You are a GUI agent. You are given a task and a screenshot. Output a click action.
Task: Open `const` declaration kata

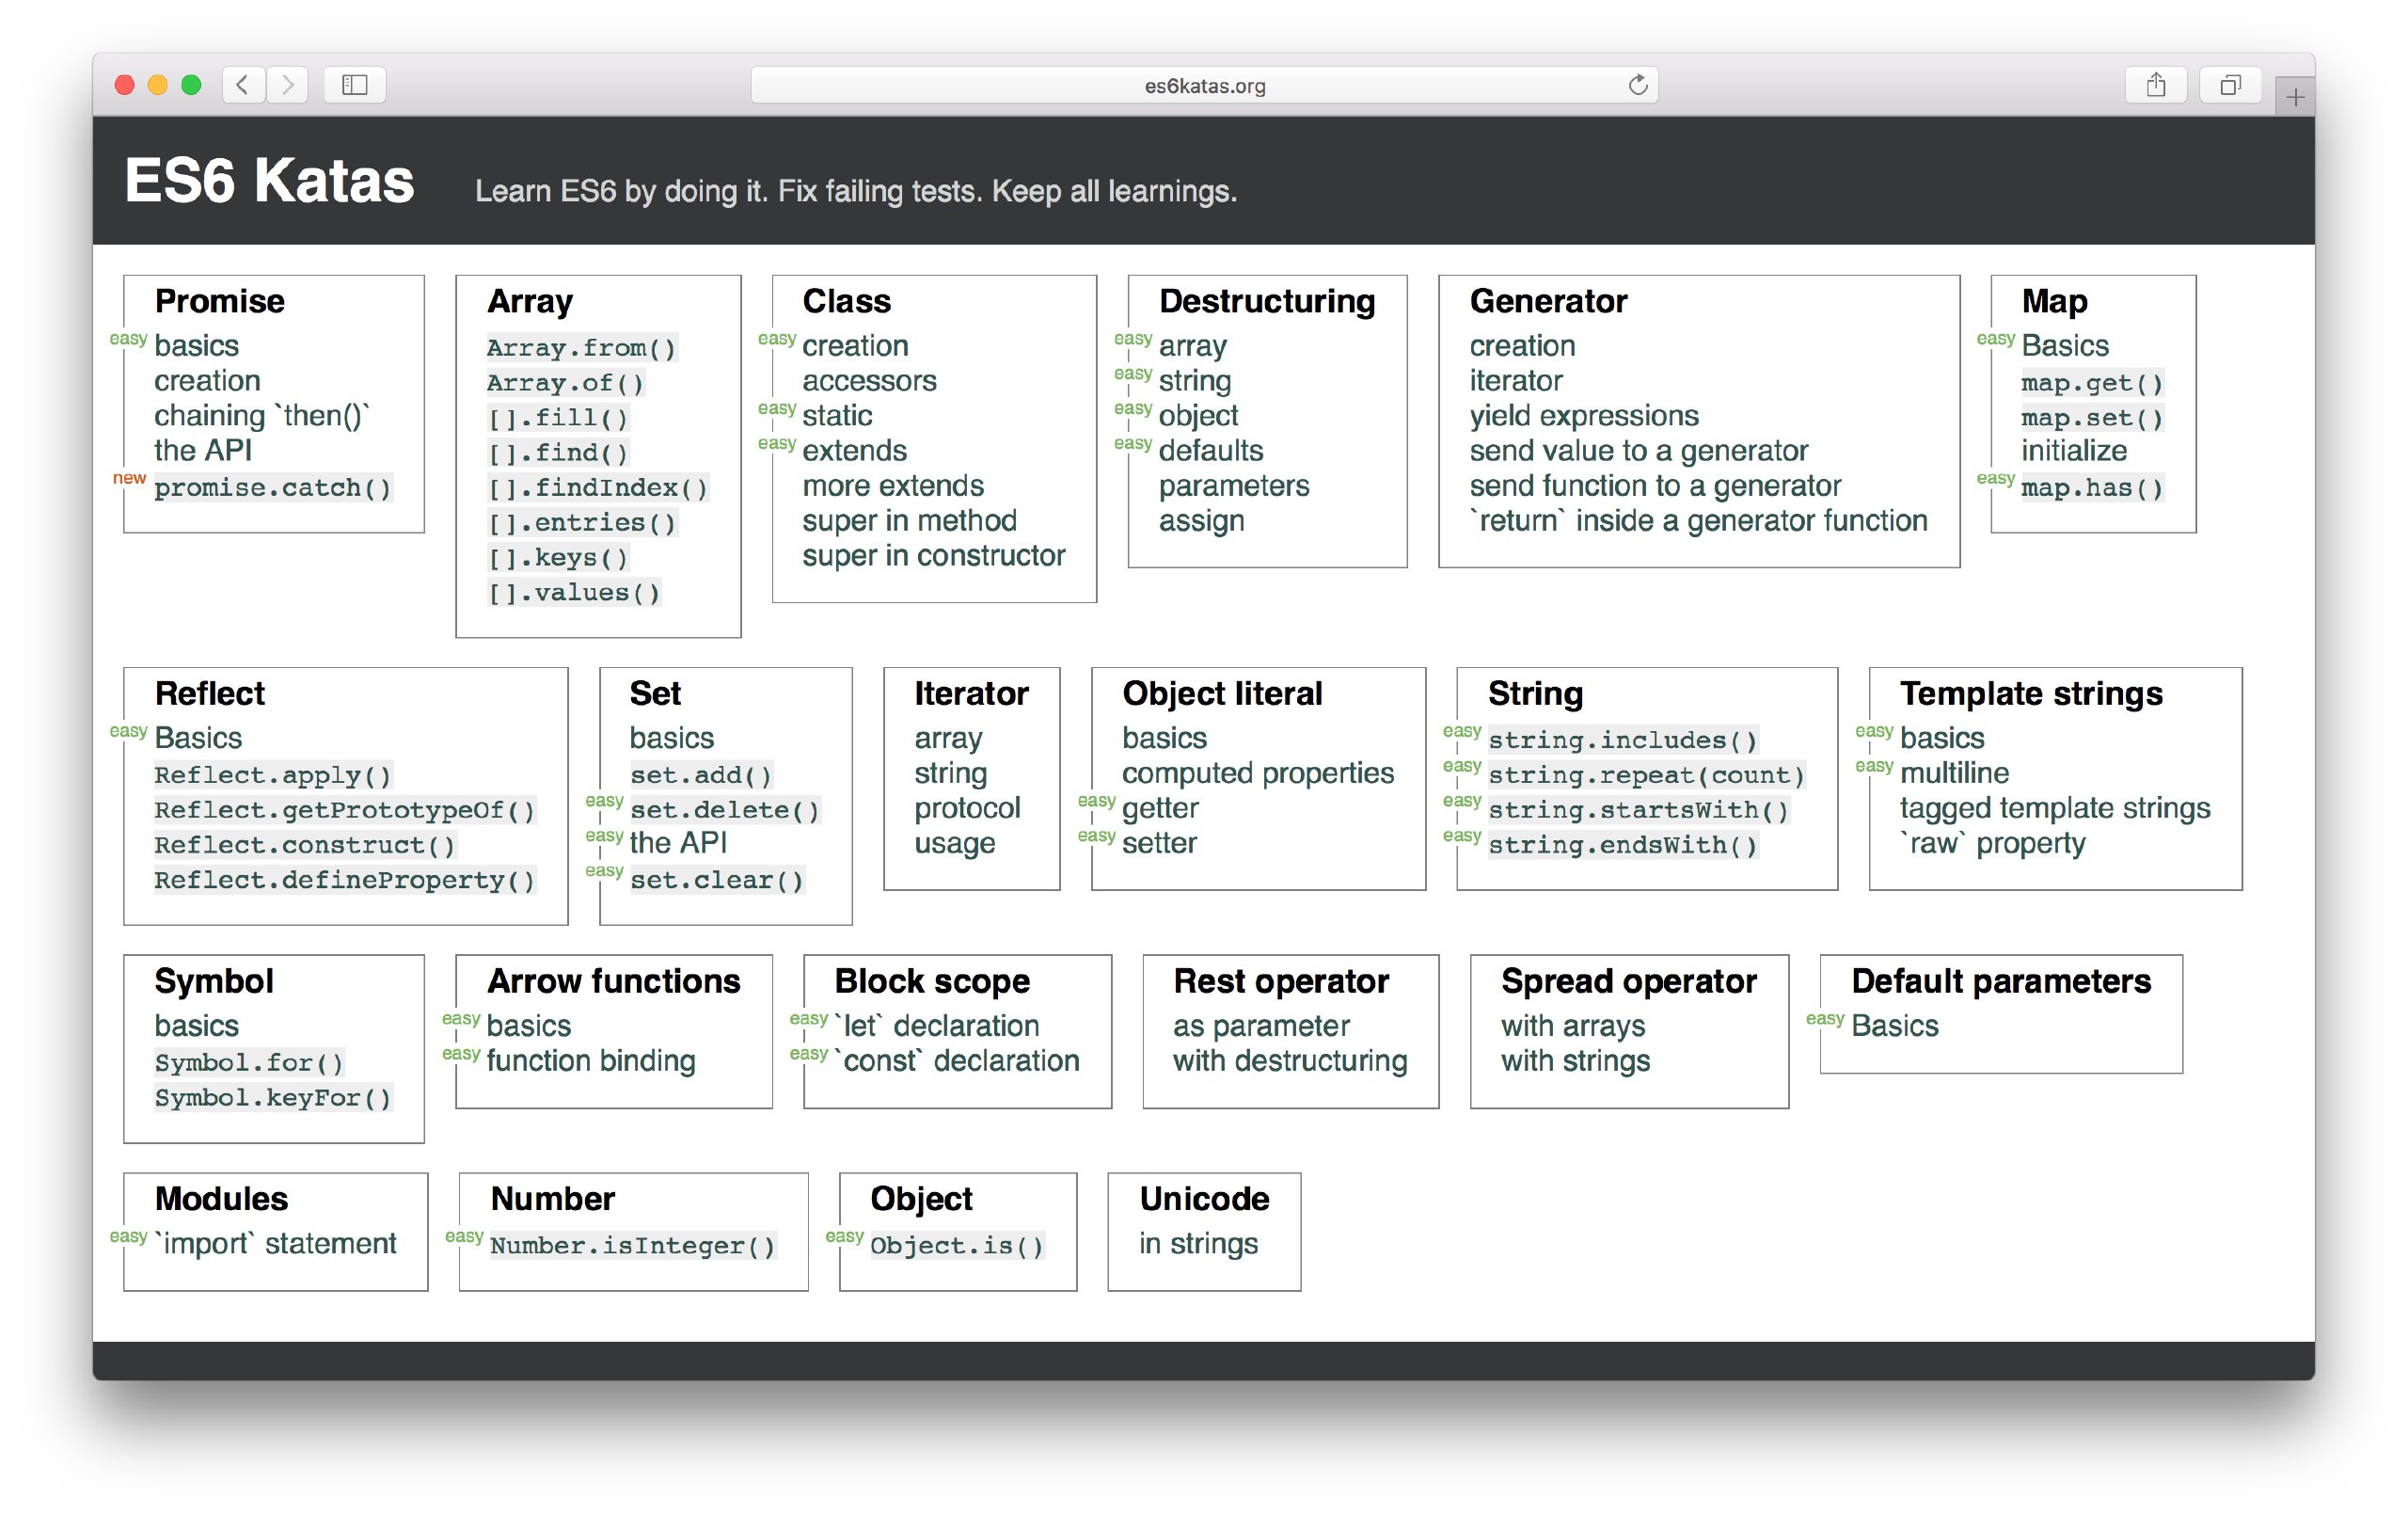tap(957, 1060)
